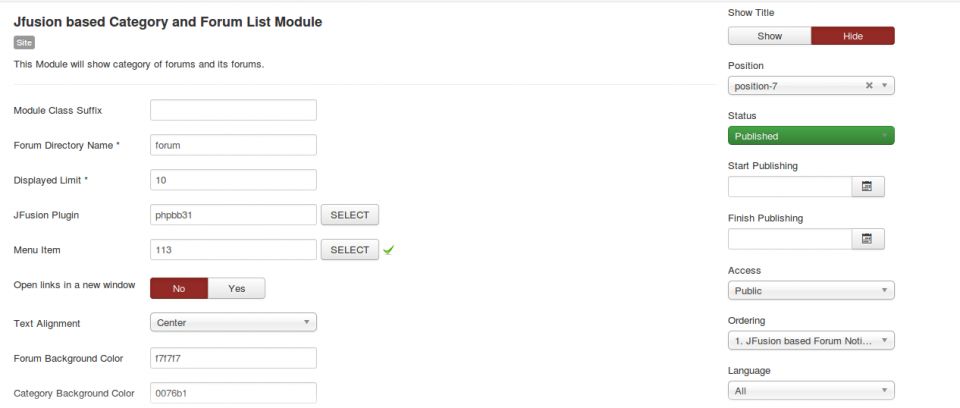Viewport: 960px width, 408px height.
Task: Open the Published status dropdown
Action: point(811,136)
